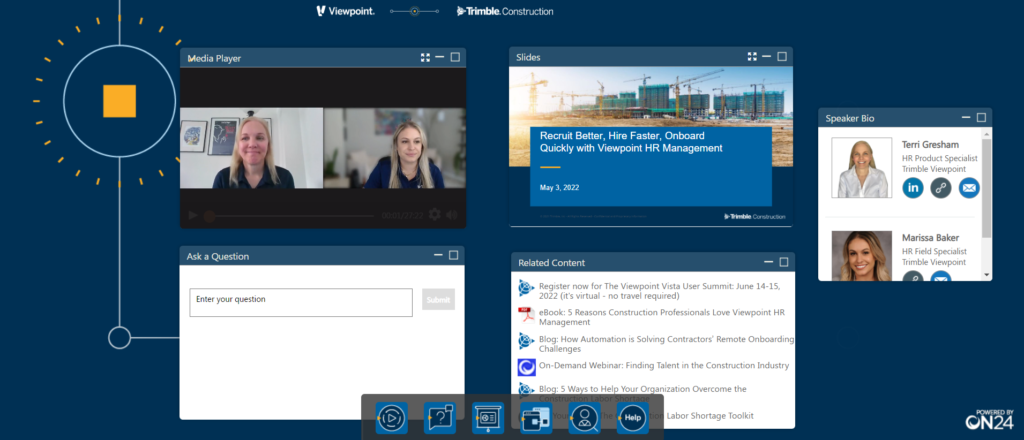Click the Vista User Summit item icon
The height and width of the screenshot is (440, 1024).
[526, 288]
